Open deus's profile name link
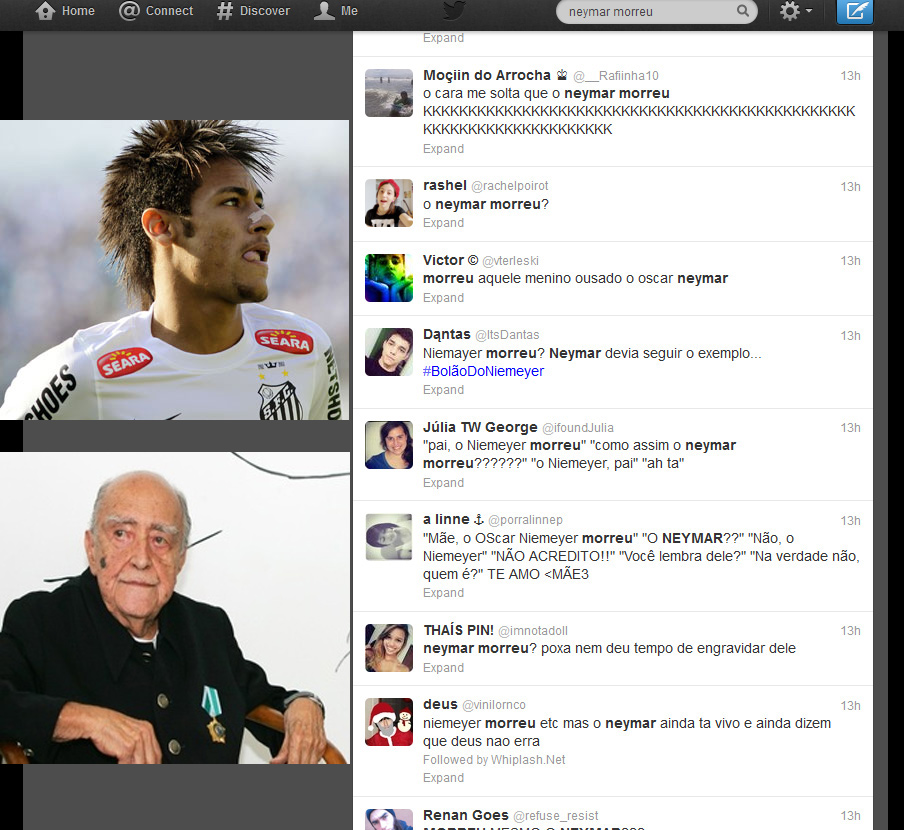The height and width of the screenshot is (830, 904). tap(440, 704)
